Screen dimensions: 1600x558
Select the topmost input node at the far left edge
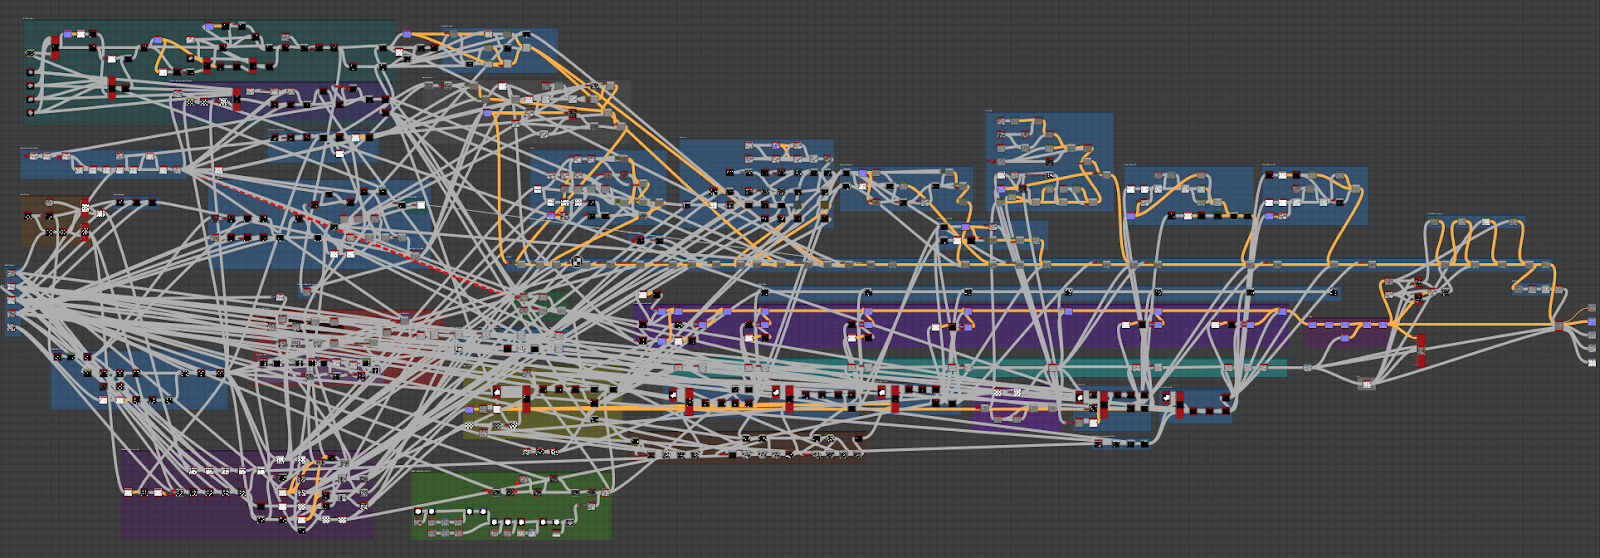[x=11, y=274]
